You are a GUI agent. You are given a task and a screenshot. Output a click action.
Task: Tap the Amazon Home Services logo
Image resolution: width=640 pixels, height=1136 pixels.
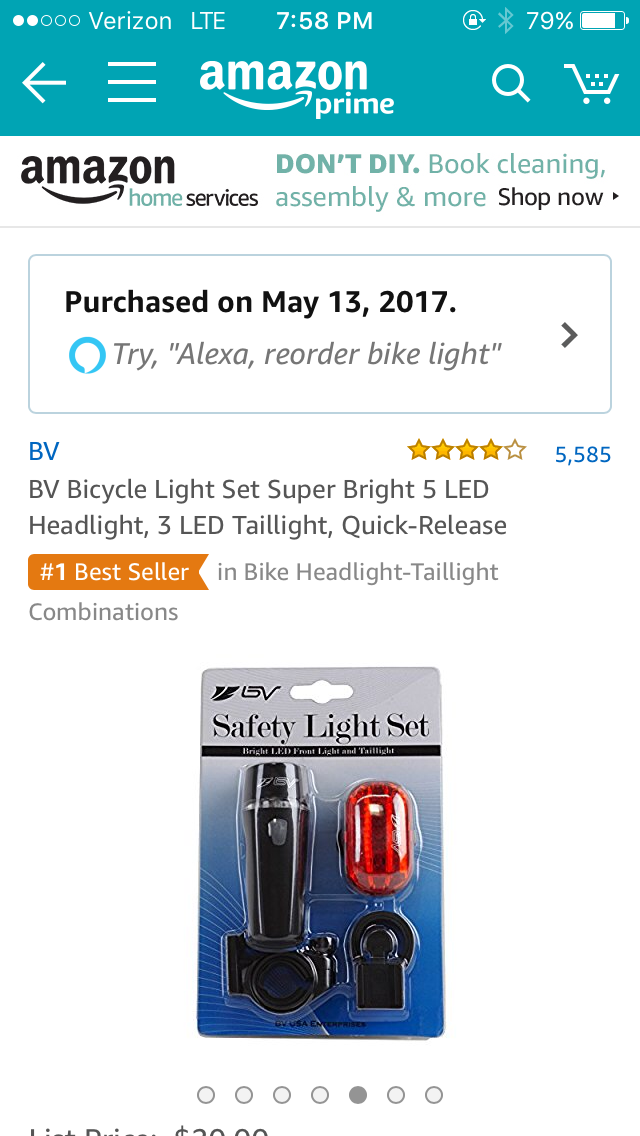tap(139, 182)
